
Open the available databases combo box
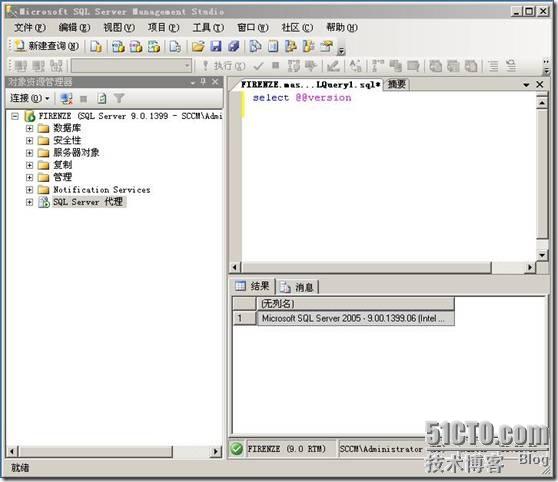tap(131, 66)
